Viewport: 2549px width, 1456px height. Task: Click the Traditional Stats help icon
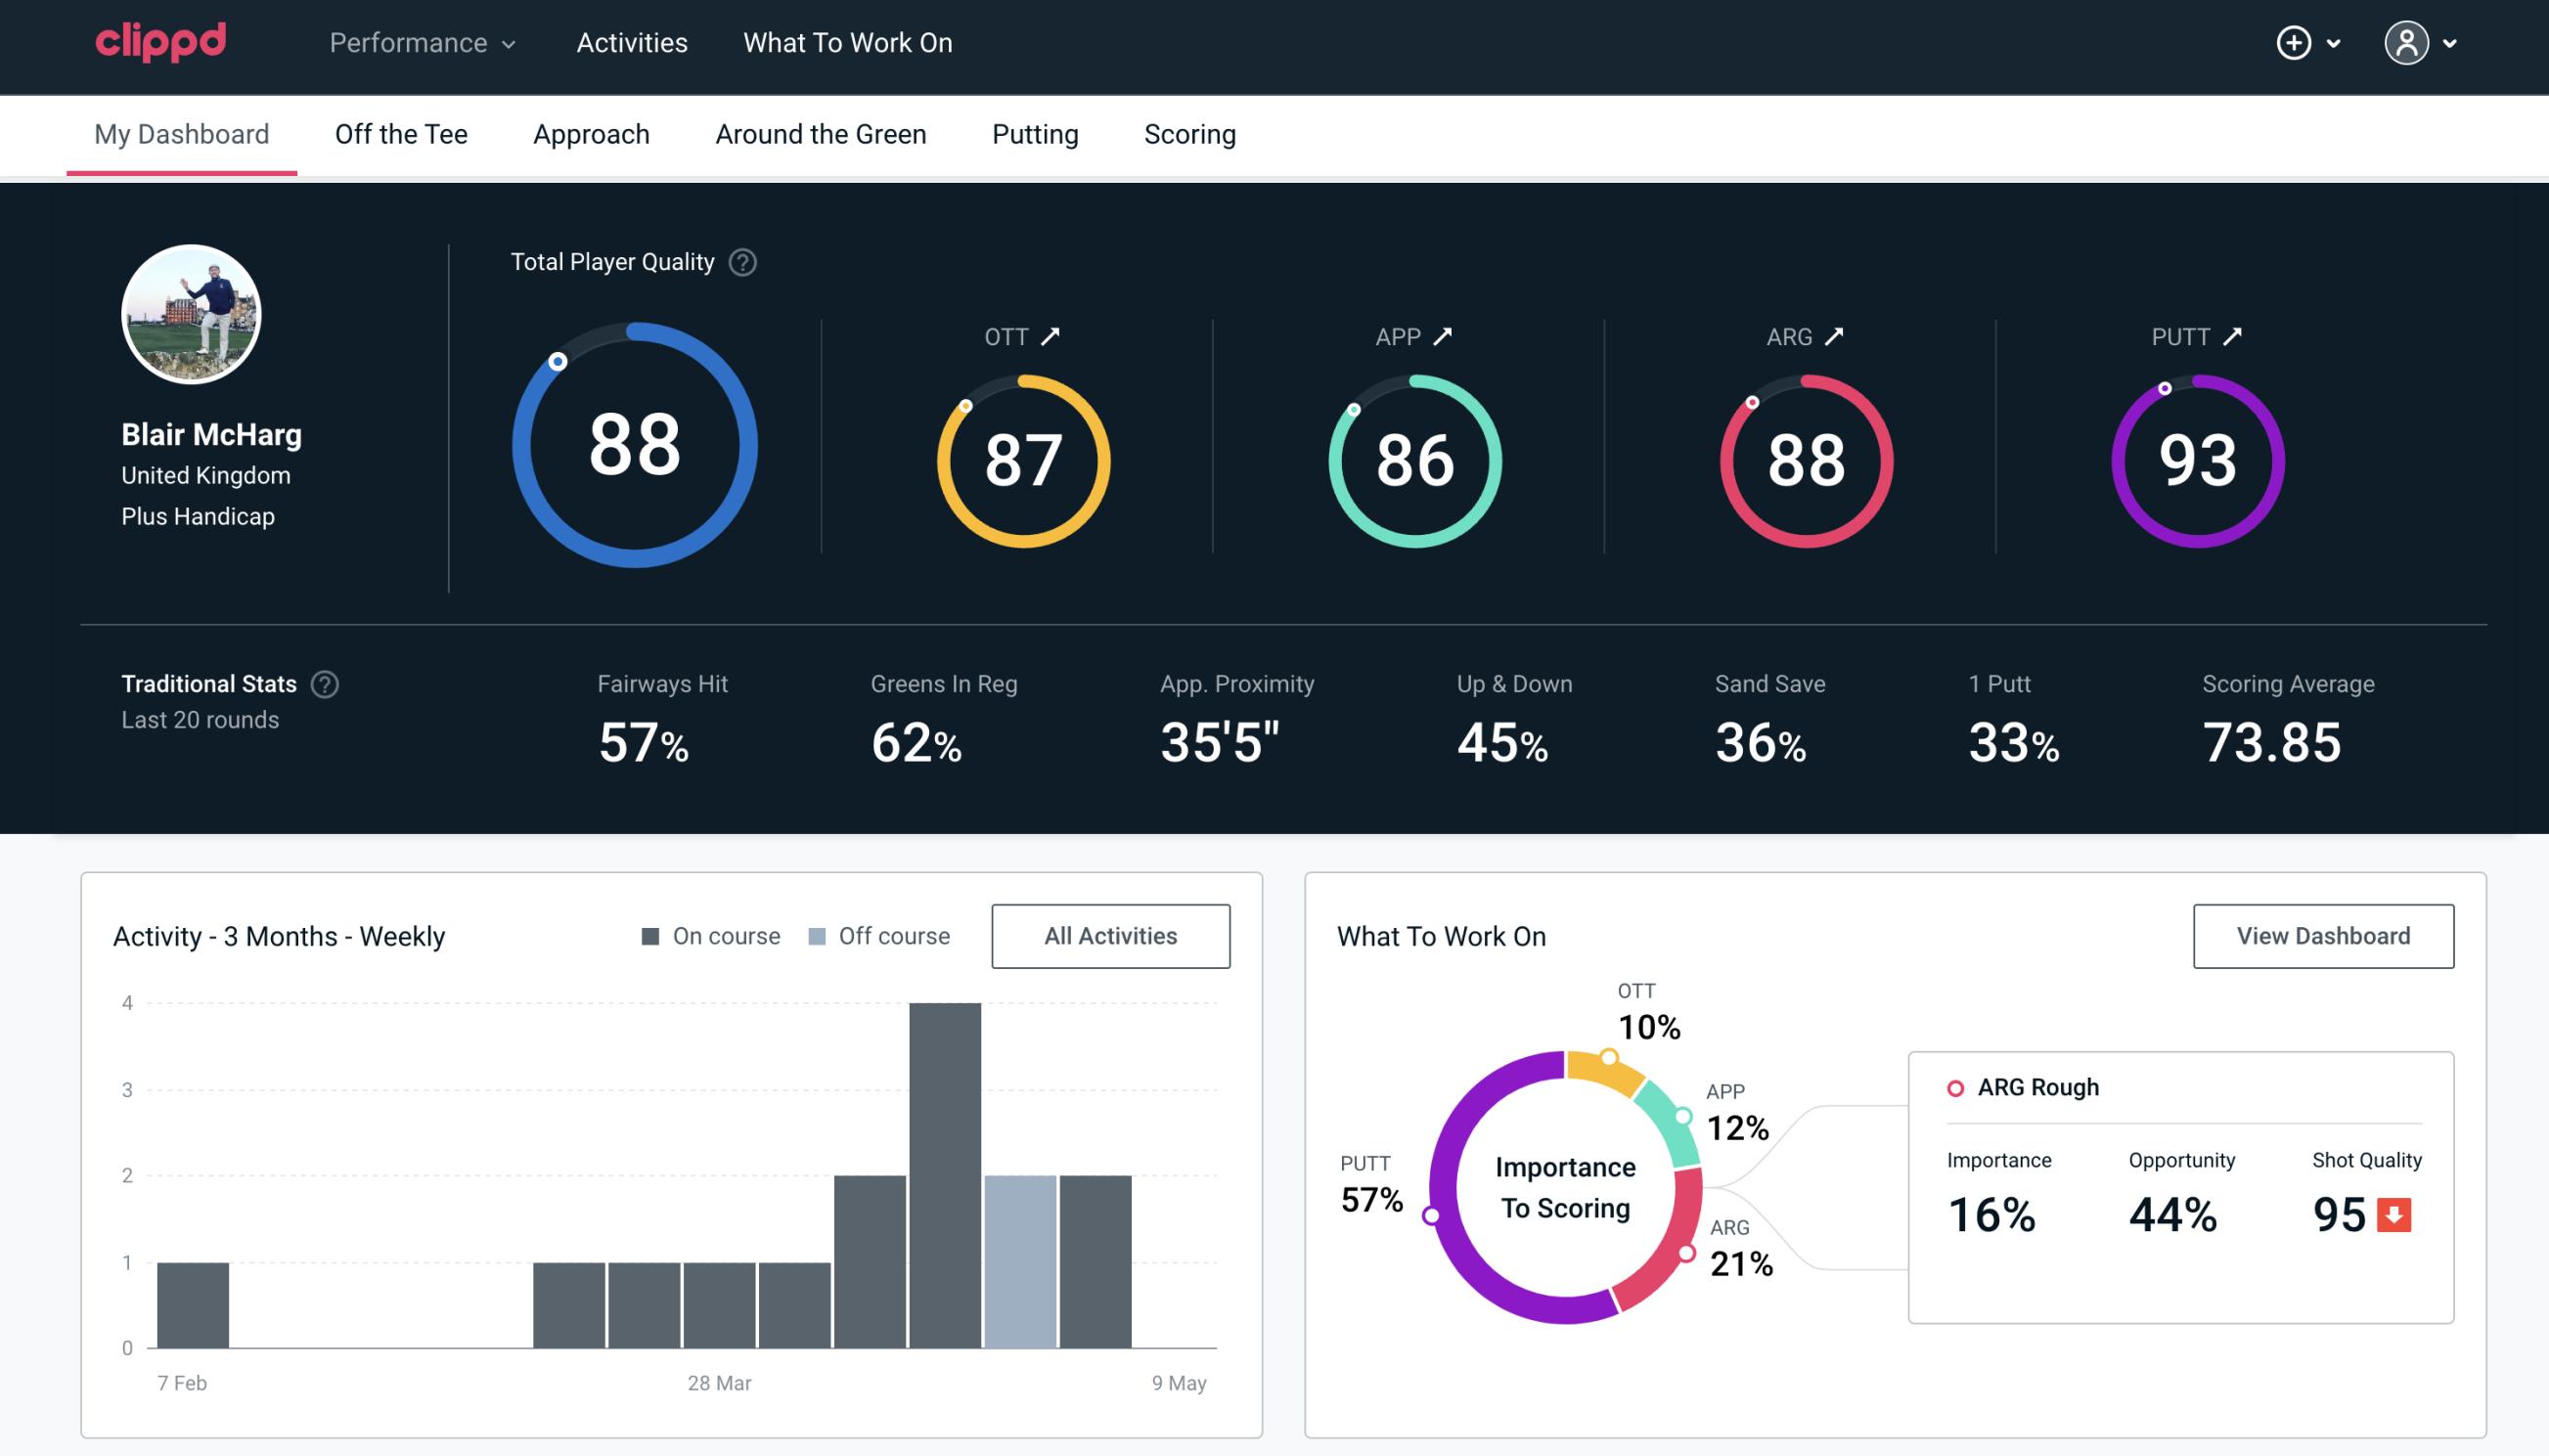[x=324, y=684]
